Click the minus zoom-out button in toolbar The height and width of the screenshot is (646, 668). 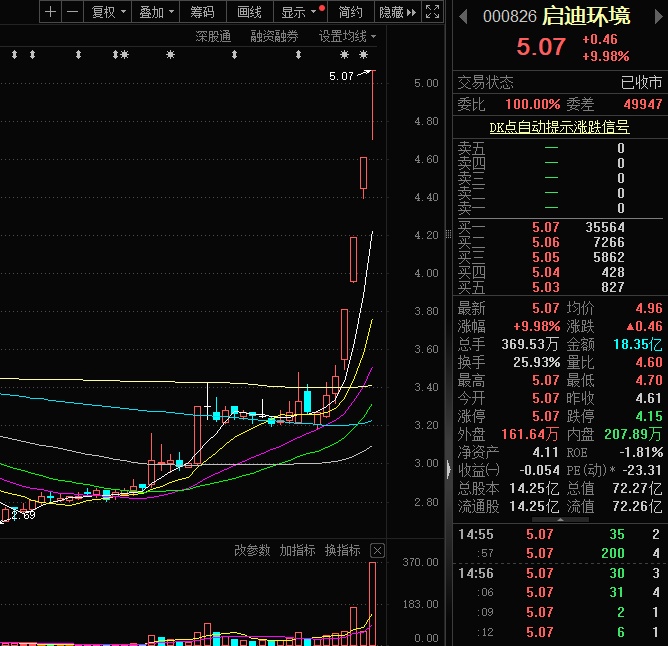pos(72,12)
